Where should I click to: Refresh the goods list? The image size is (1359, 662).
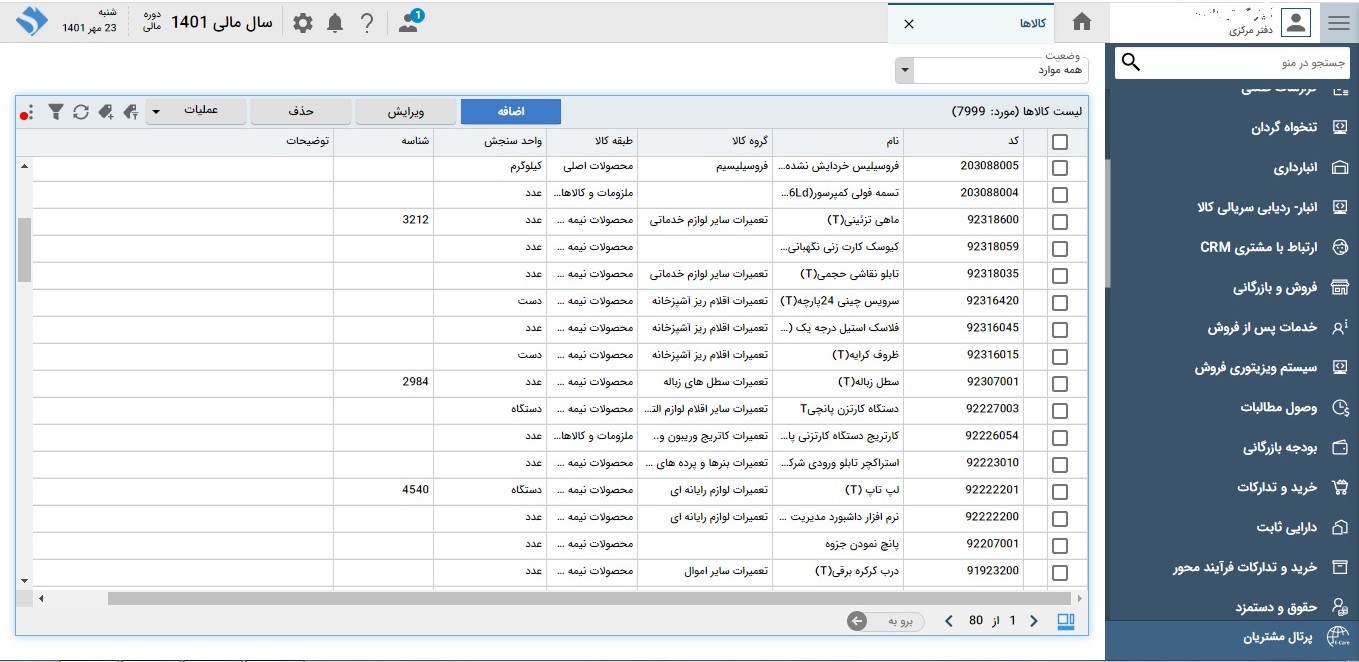click(x=81, y=112)
